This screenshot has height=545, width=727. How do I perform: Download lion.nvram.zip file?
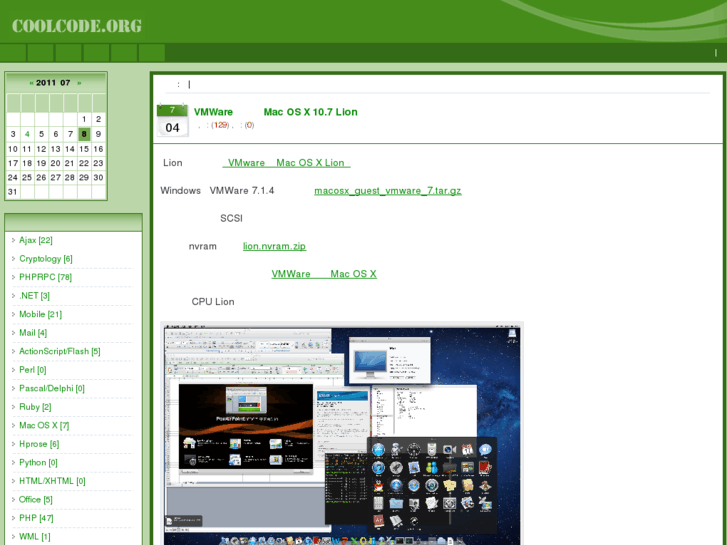274,246
